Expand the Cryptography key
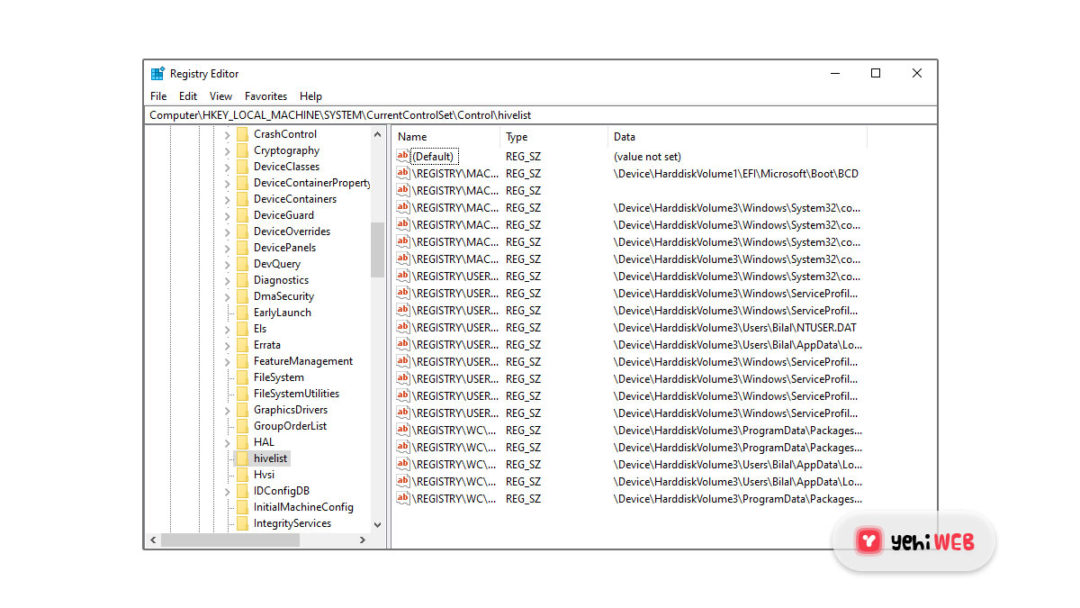 click(x=227, y=150)
